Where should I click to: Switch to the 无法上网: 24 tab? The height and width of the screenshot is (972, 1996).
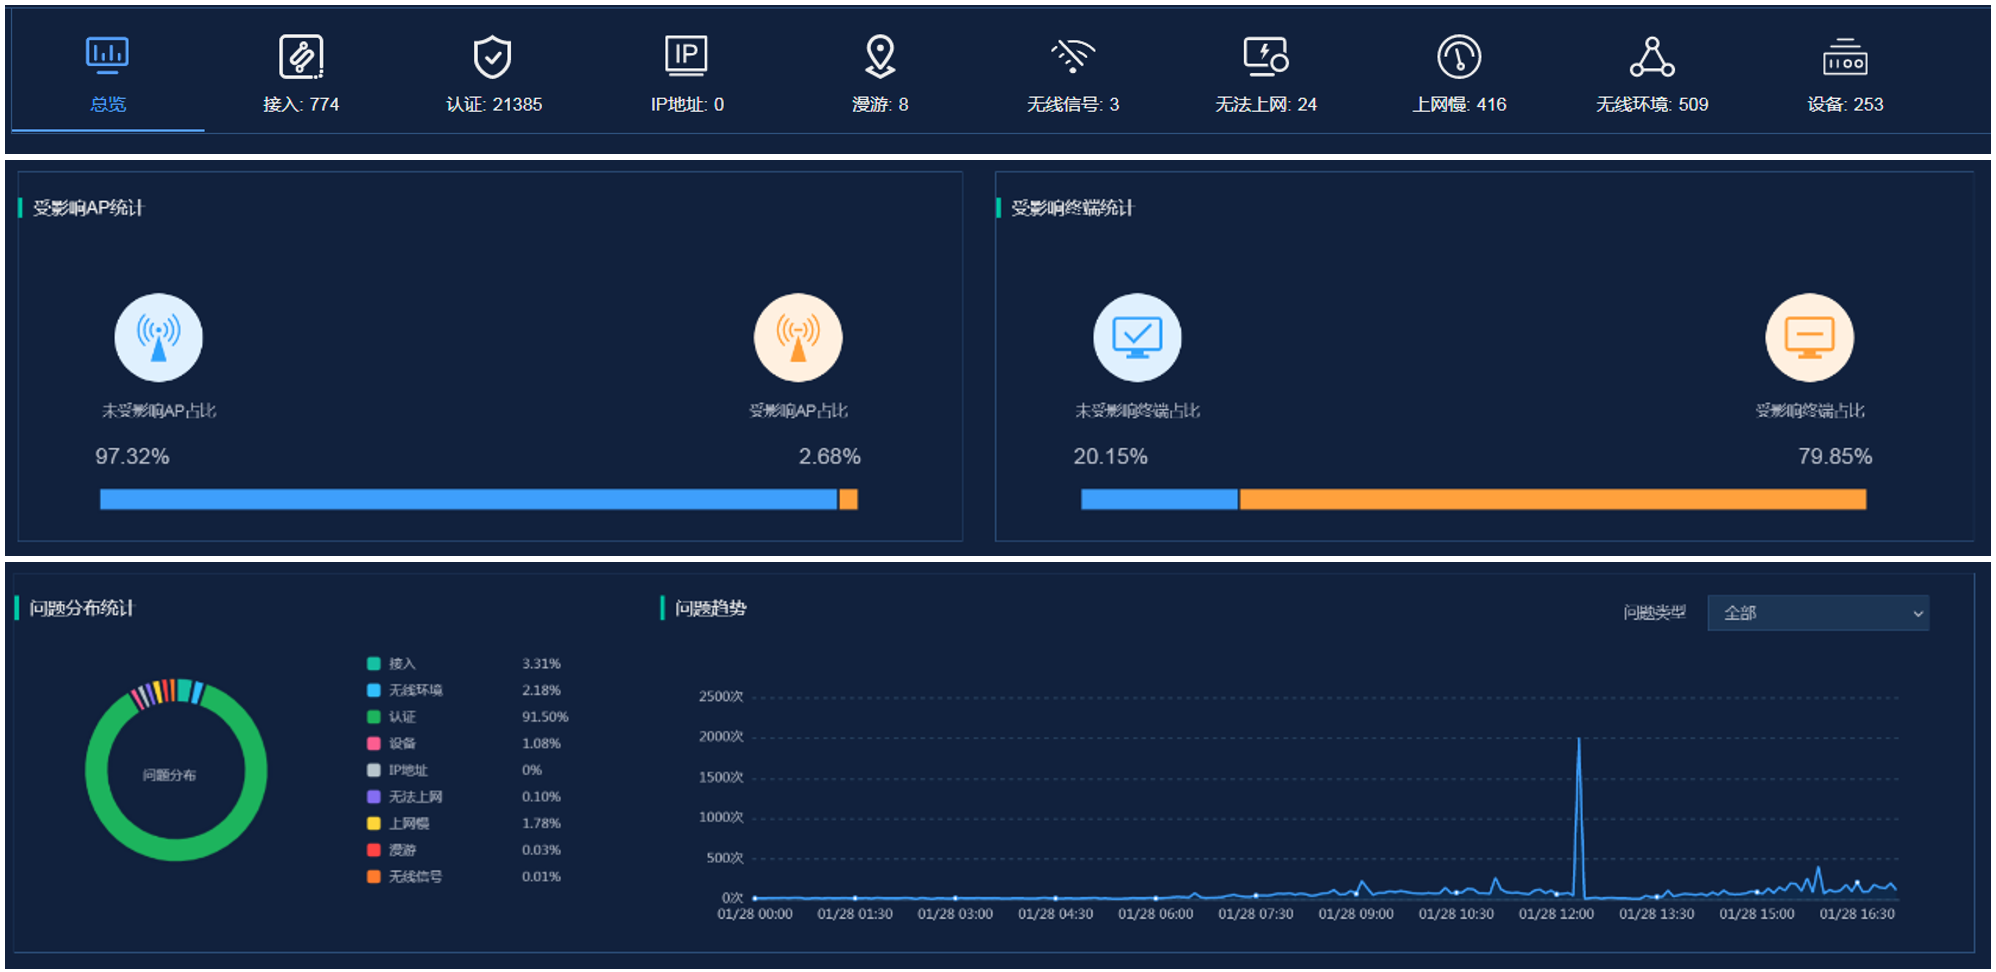(1266, 104)
